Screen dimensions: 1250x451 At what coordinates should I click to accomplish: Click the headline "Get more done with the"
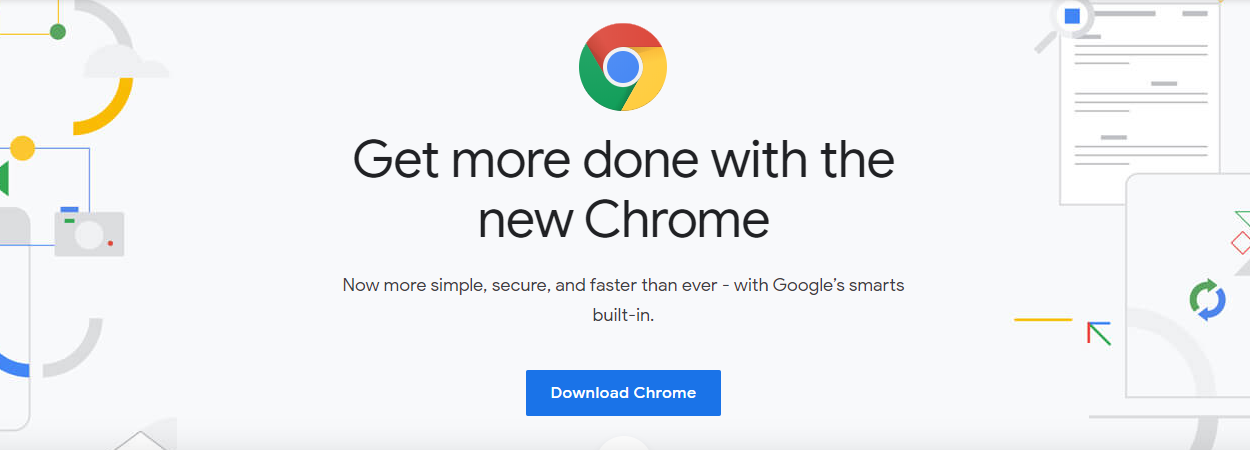point(623,160)
